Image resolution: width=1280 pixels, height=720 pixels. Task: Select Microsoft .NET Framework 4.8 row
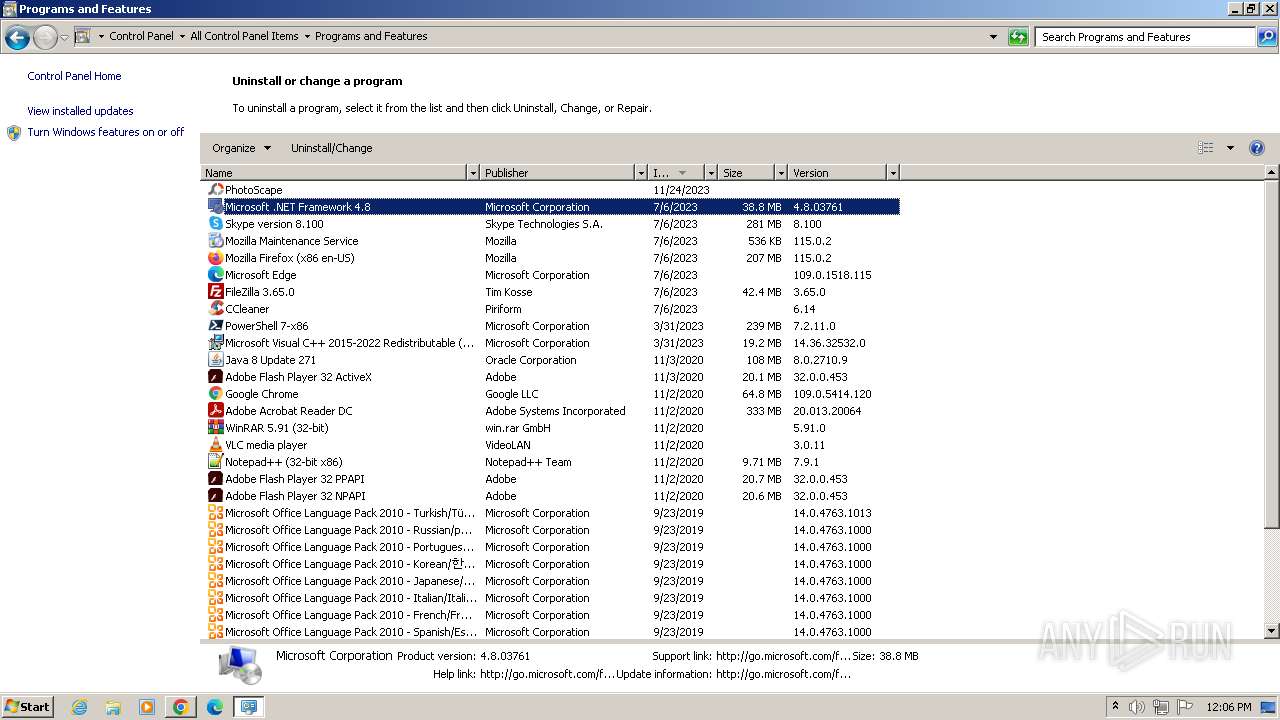click(x=552, y=207)
